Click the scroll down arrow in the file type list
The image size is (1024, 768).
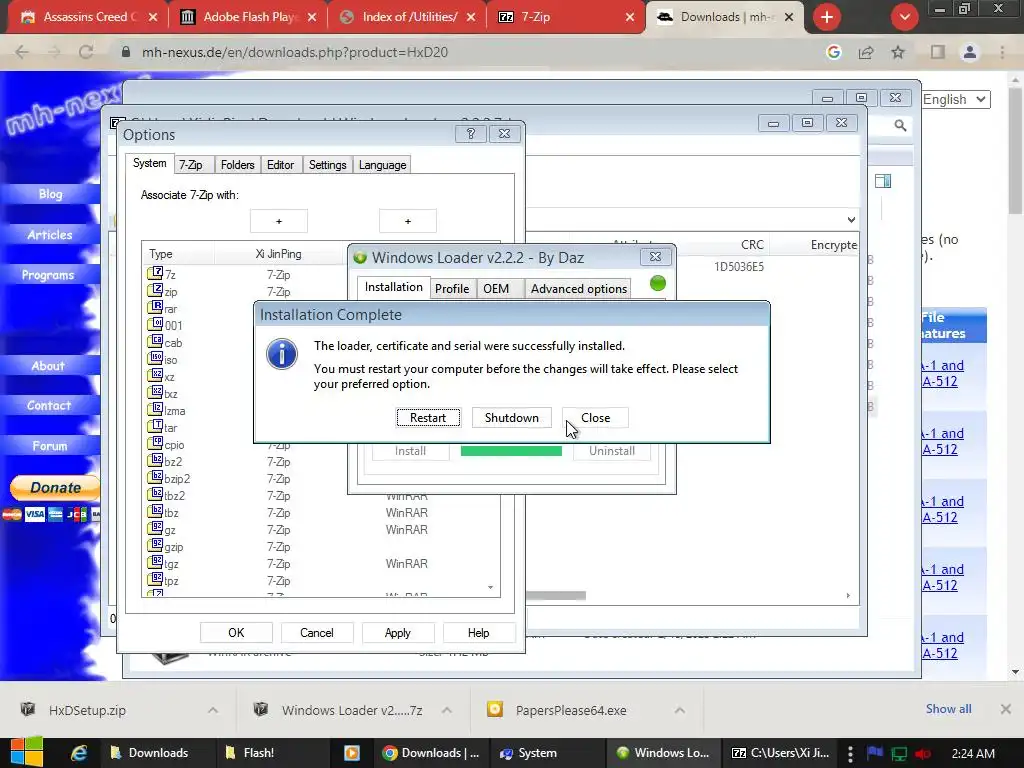(x=490, y=588)
